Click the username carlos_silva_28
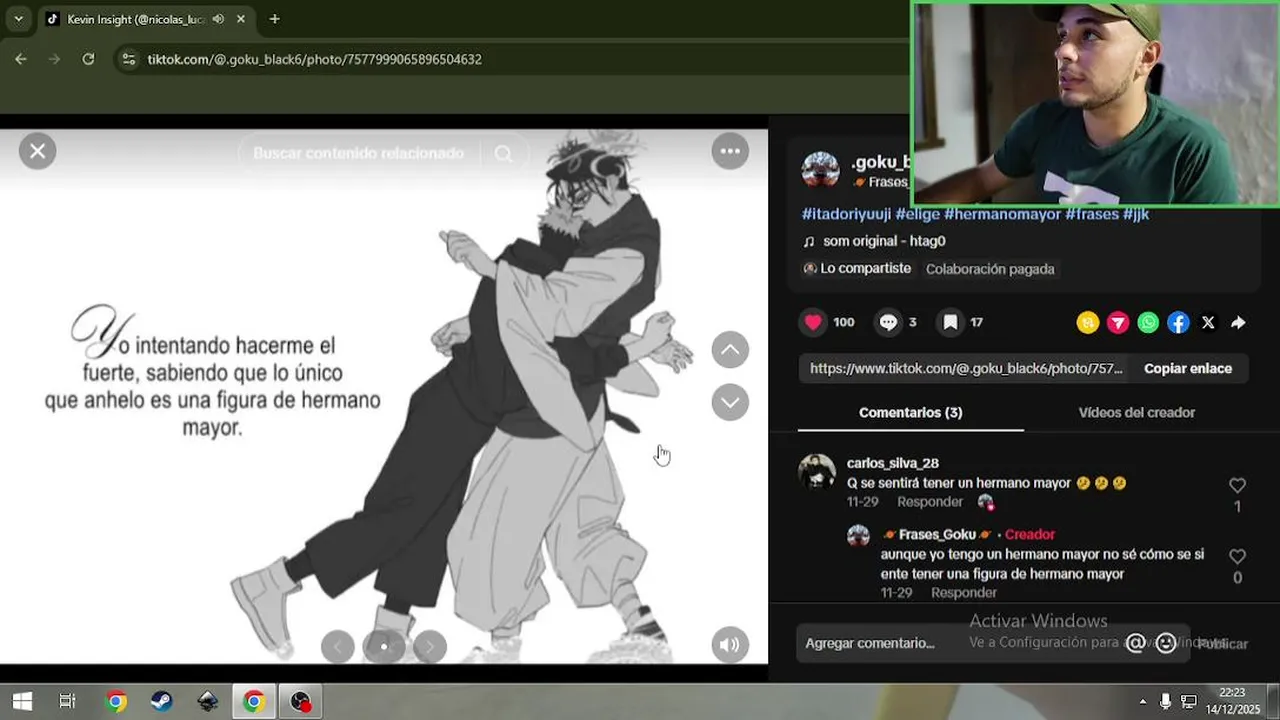This screenshot has height=720, width=1280. pyautogui.click(x=892, y=463)
